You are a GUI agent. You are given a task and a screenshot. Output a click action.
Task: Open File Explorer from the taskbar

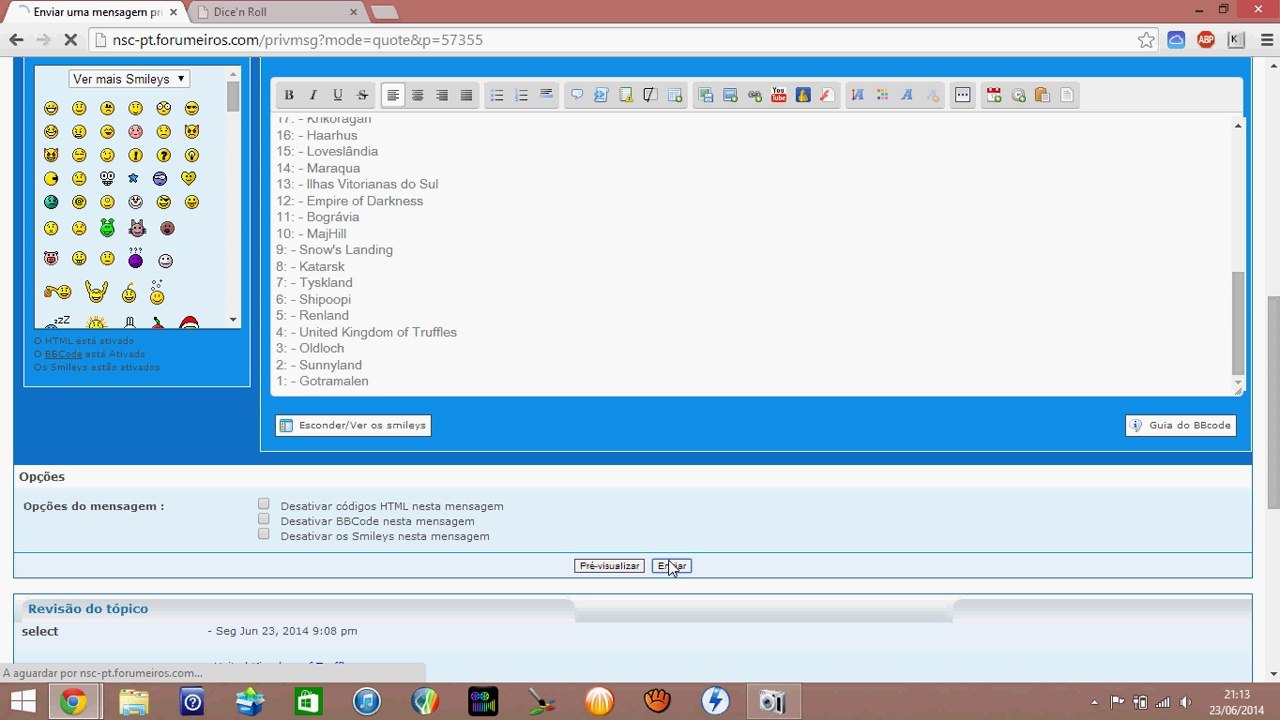pos(134,702)
